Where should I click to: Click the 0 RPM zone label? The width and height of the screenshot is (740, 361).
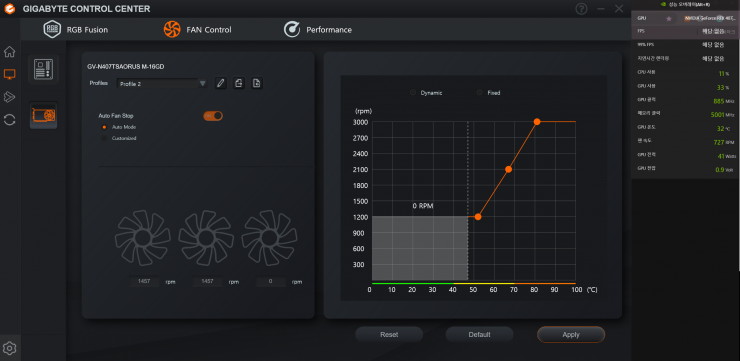(423, 206)
